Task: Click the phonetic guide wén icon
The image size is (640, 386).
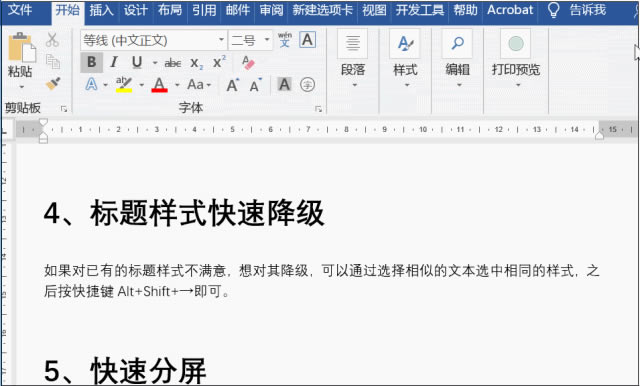Action: point(284,40)
